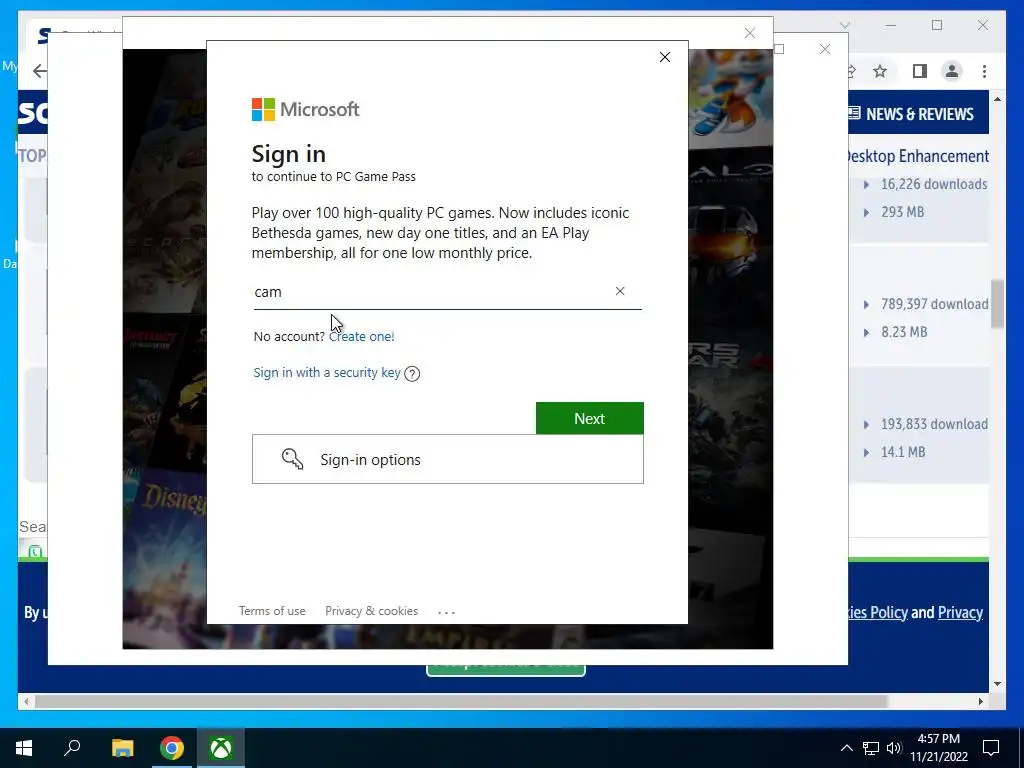Click scroll right arrow on horizontal scrollbar
1024x768 pixels.
981,701
